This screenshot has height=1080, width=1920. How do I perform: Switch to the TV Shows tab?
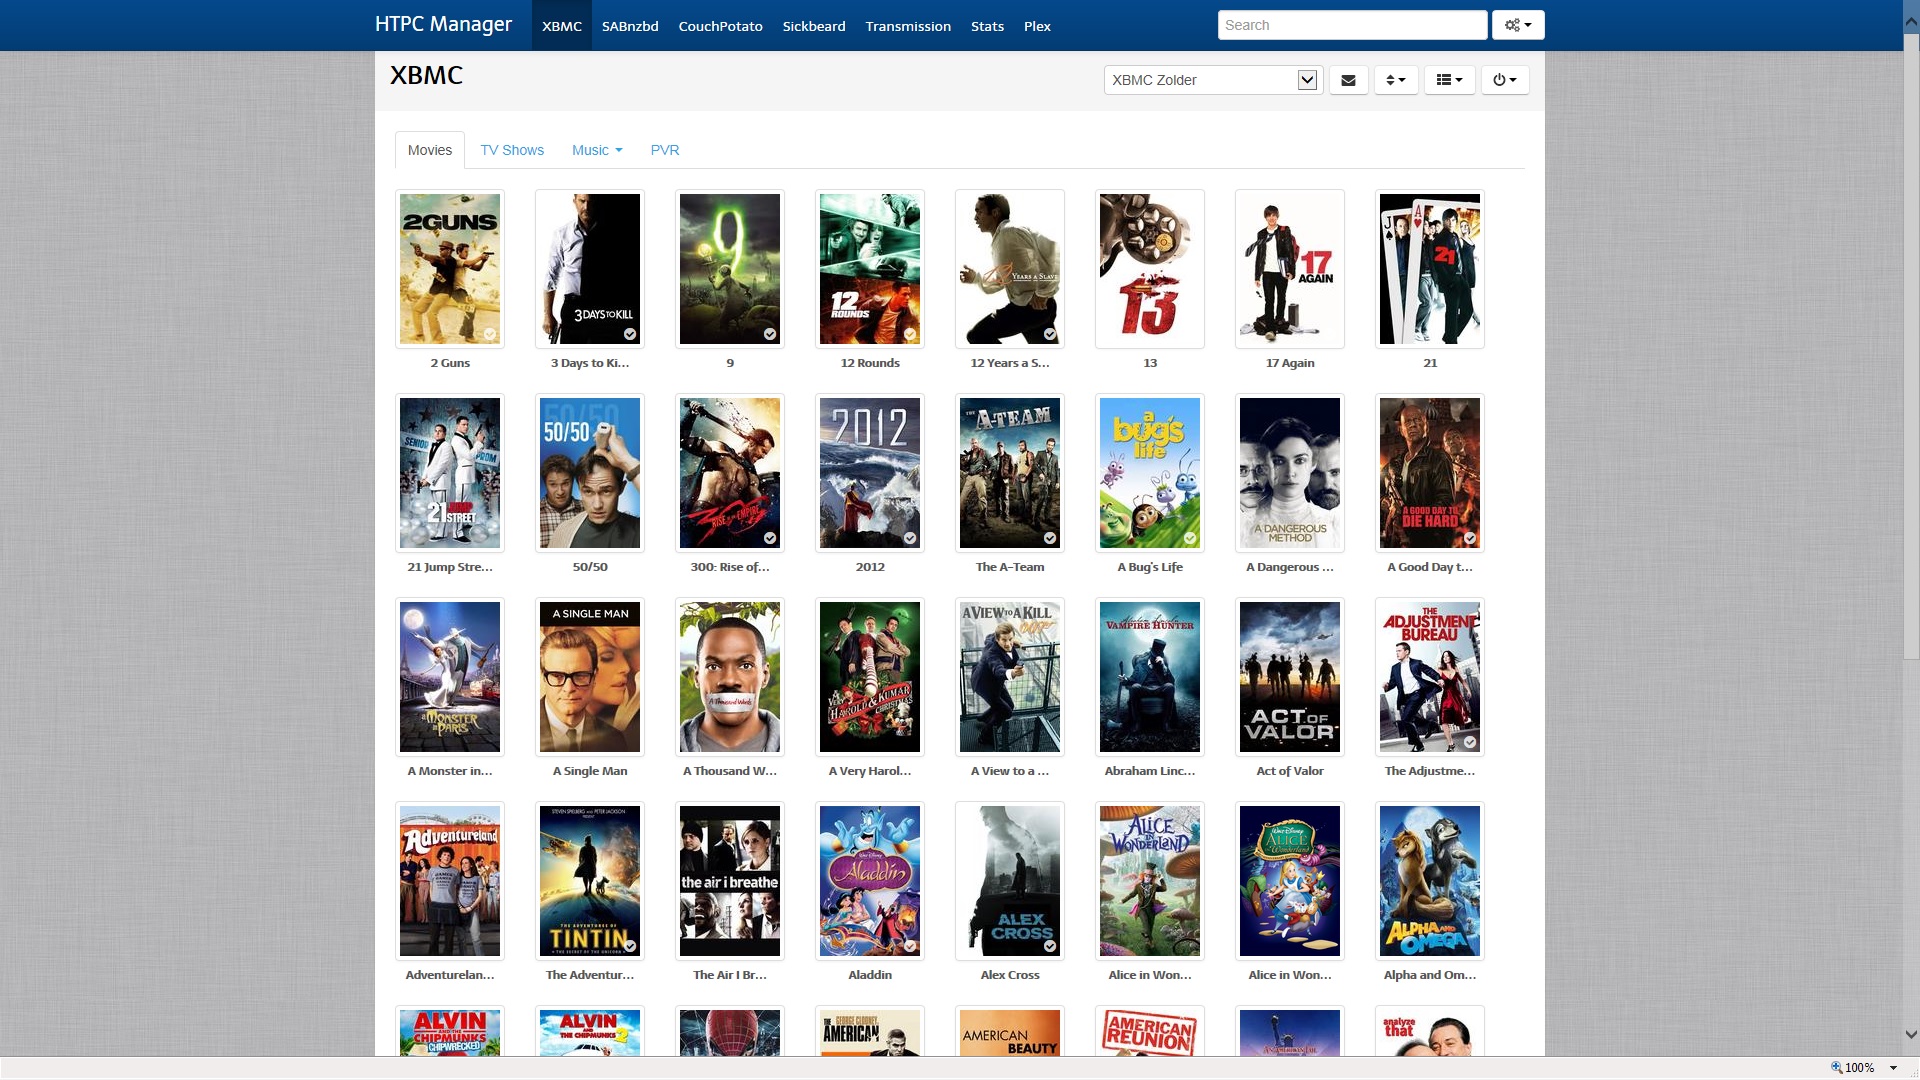(512, 150)
